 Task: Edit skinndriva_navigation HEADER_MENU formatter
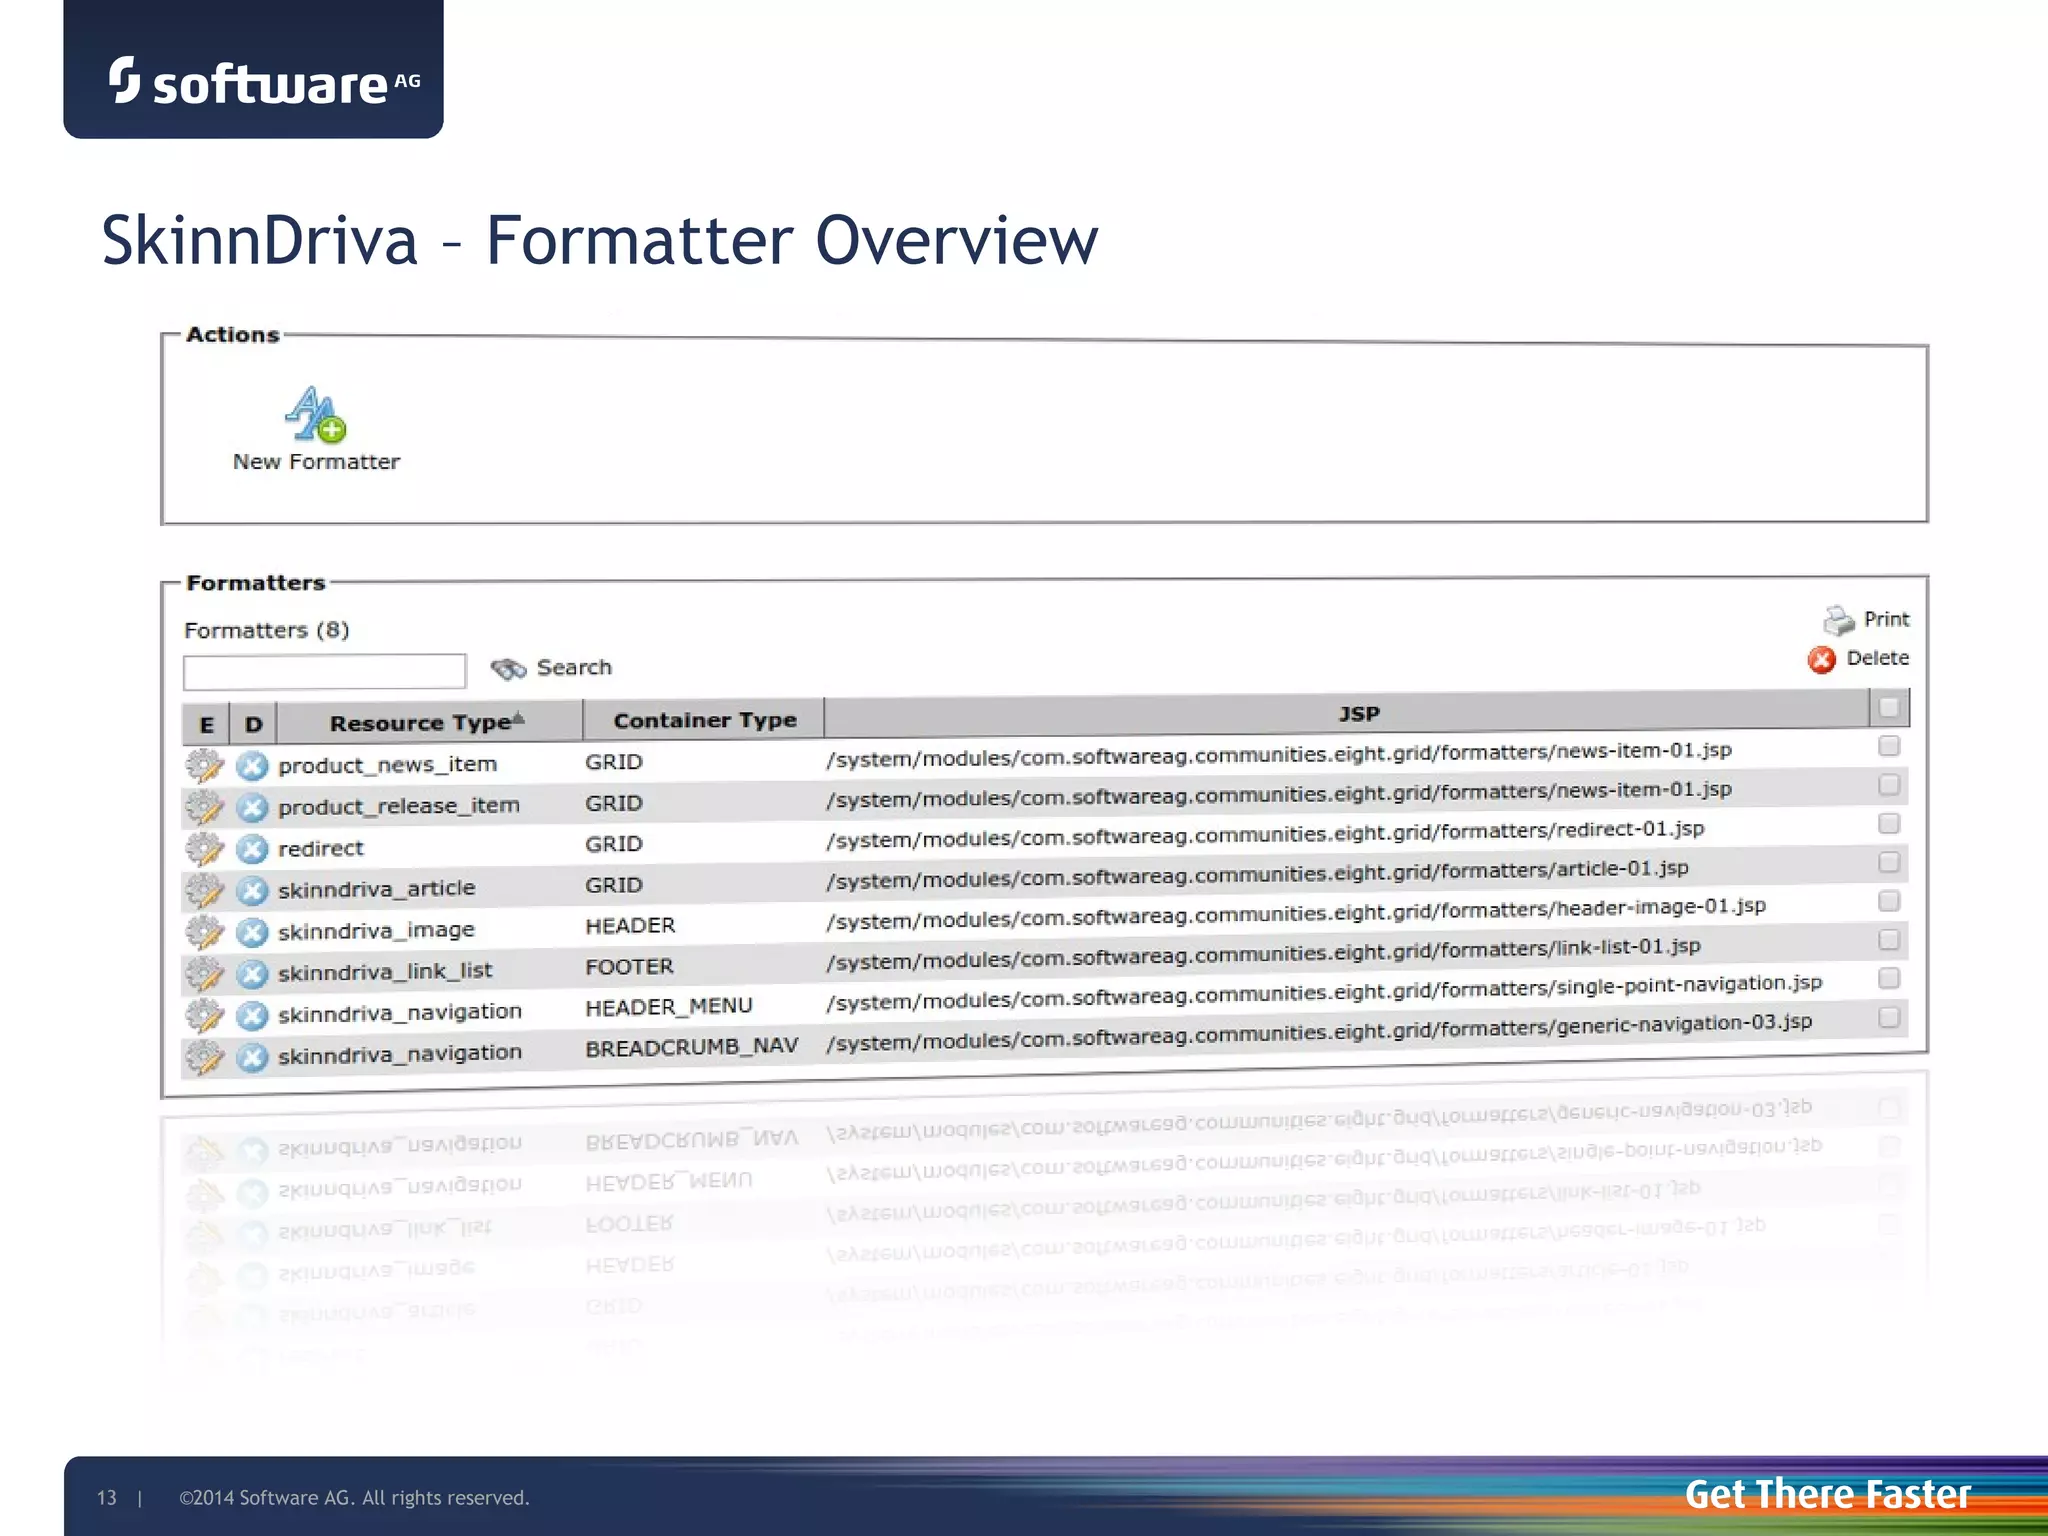(205, 1015)
